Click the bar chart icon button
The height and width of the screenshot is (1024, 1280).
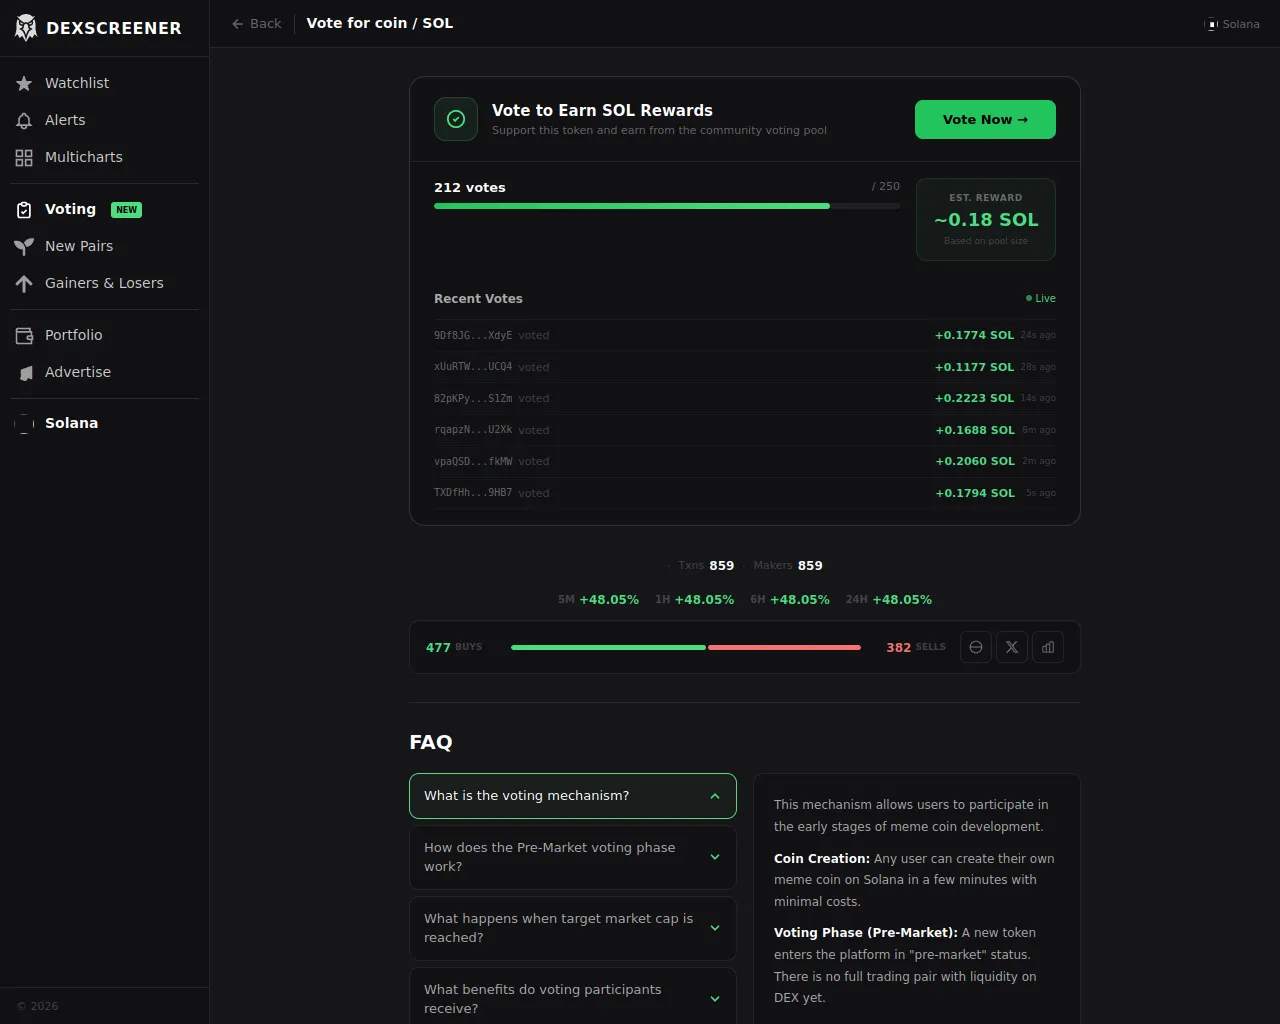(1047, 647)
